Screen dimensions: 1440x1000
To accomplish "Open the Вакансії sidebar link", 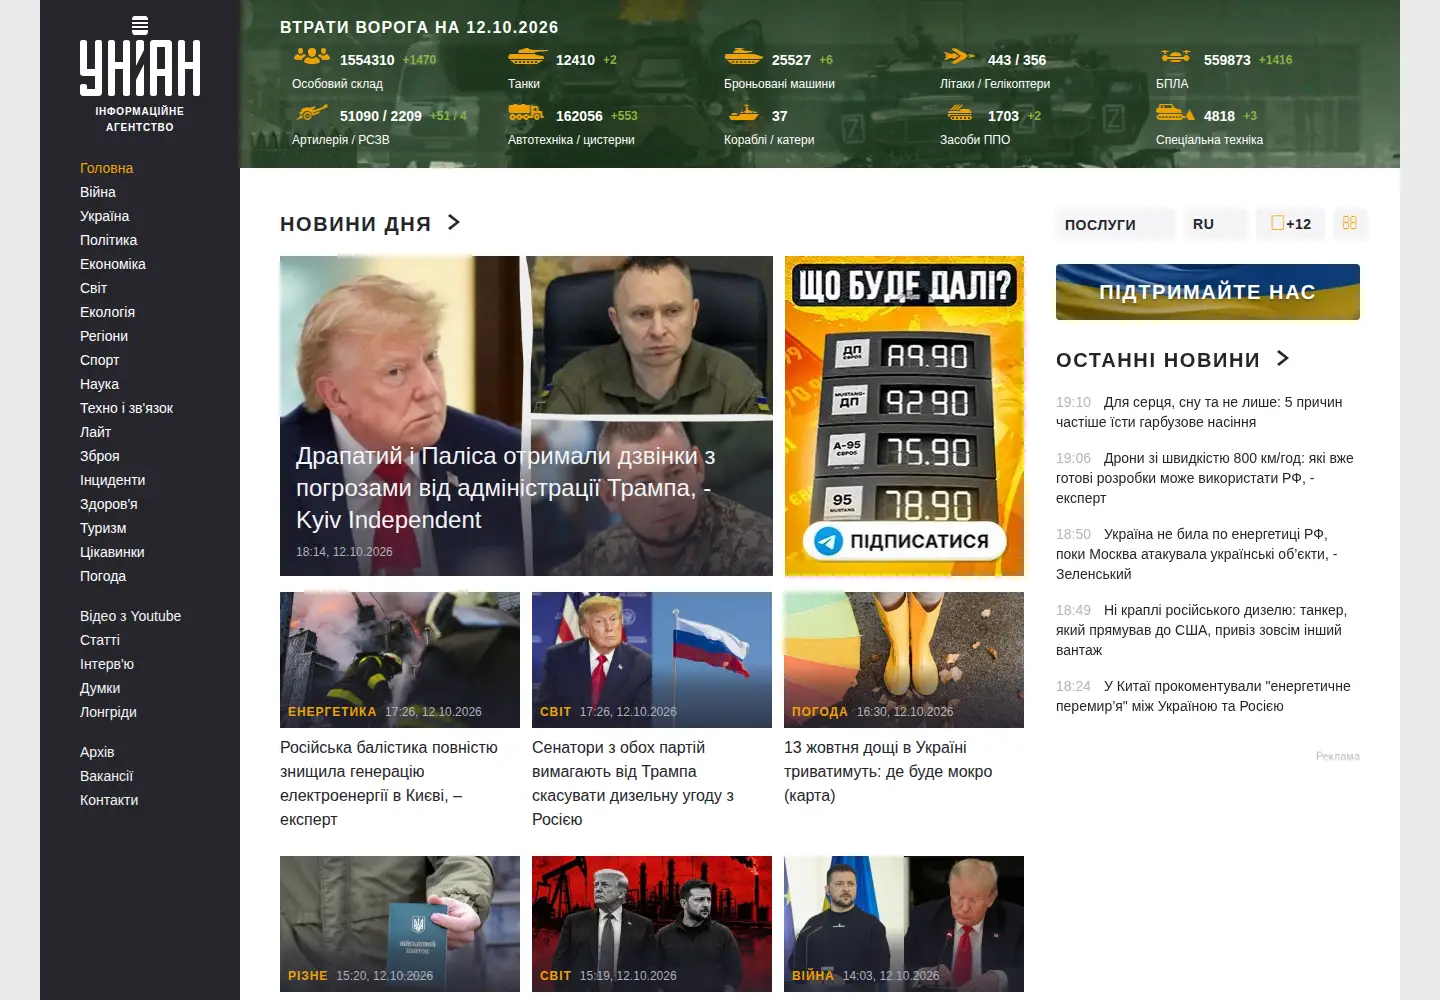I will click(106, 776).
